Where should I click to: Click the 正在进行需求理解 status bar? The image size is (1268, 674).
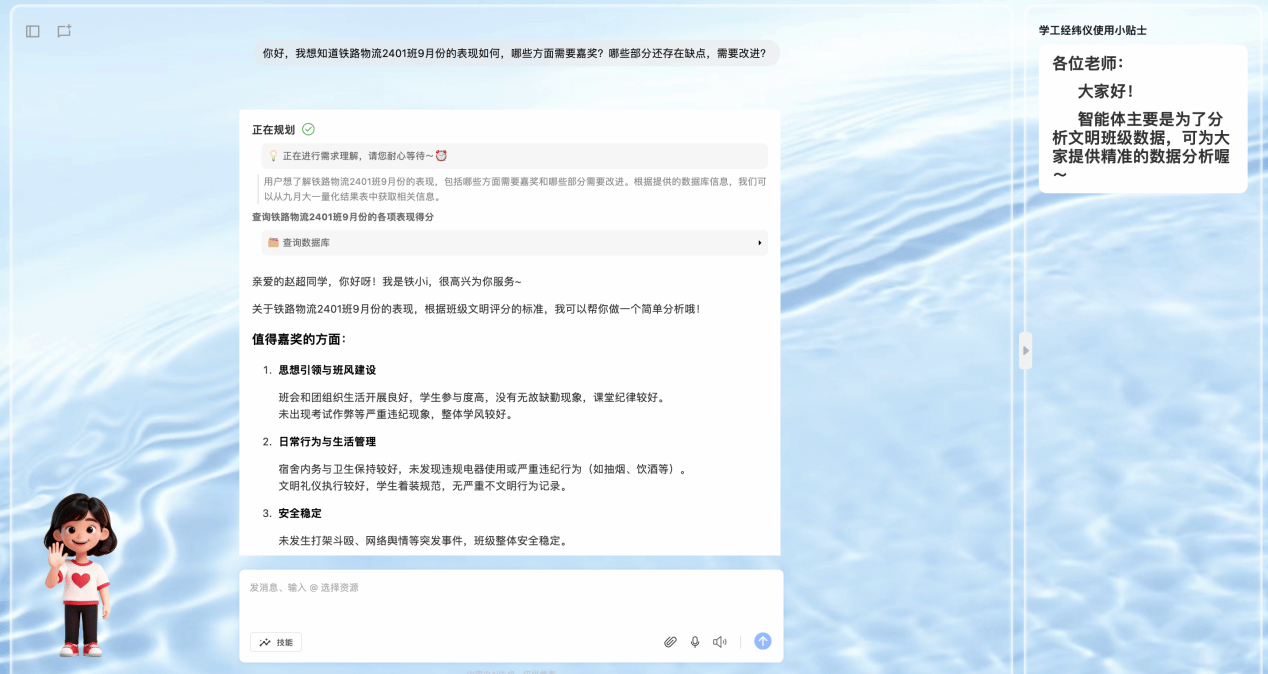(x=514, y=156)
